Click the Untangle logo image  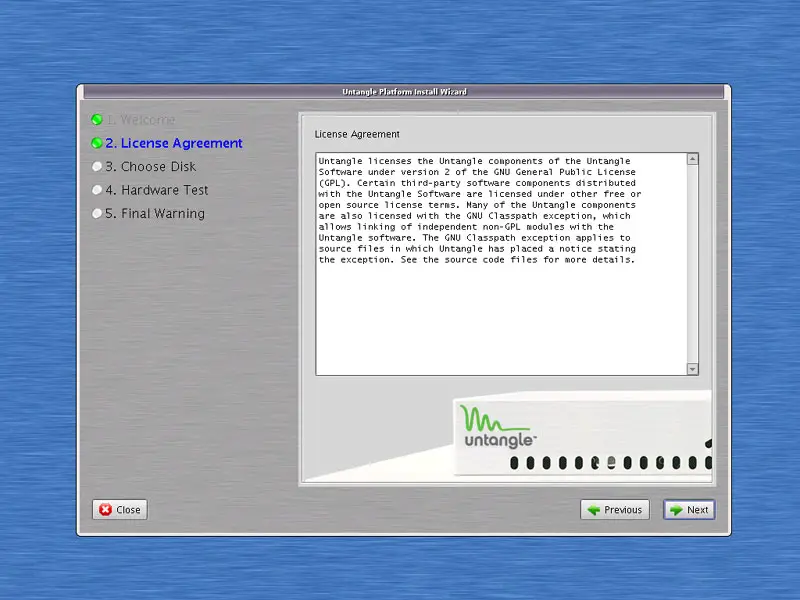pyautogui.click(x=498, y=427)
